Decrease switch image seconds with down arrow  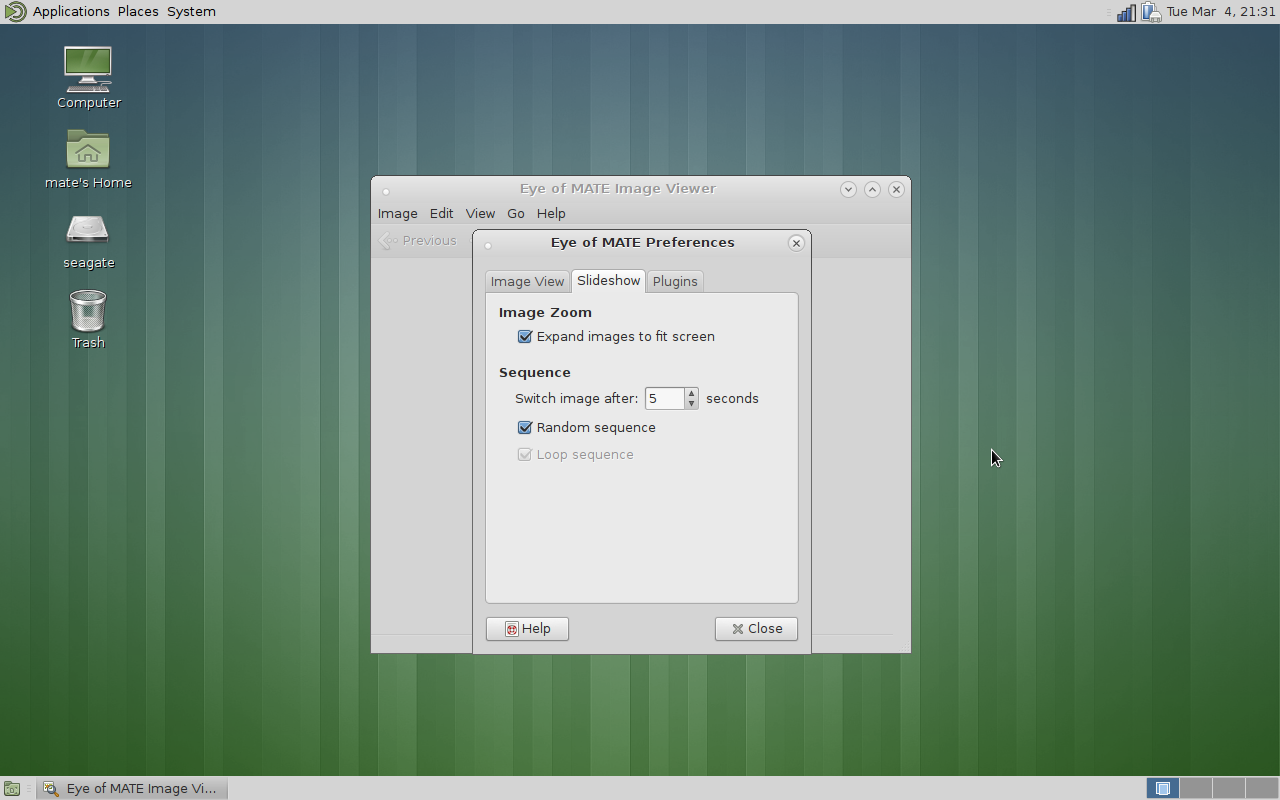[x=691, y=404]
